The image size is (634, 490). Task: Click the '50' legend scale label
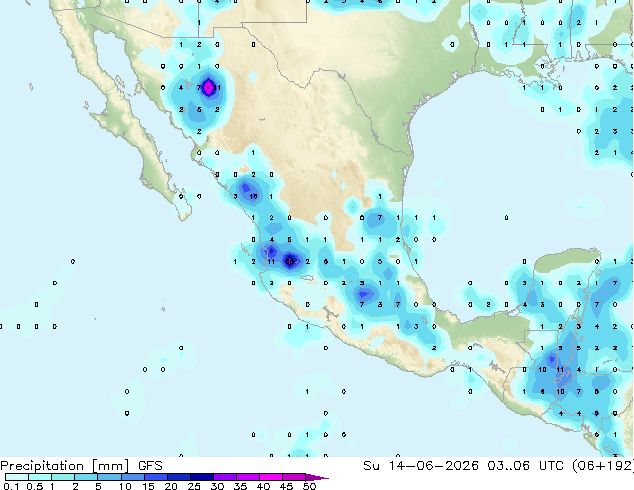click(309, 486)
